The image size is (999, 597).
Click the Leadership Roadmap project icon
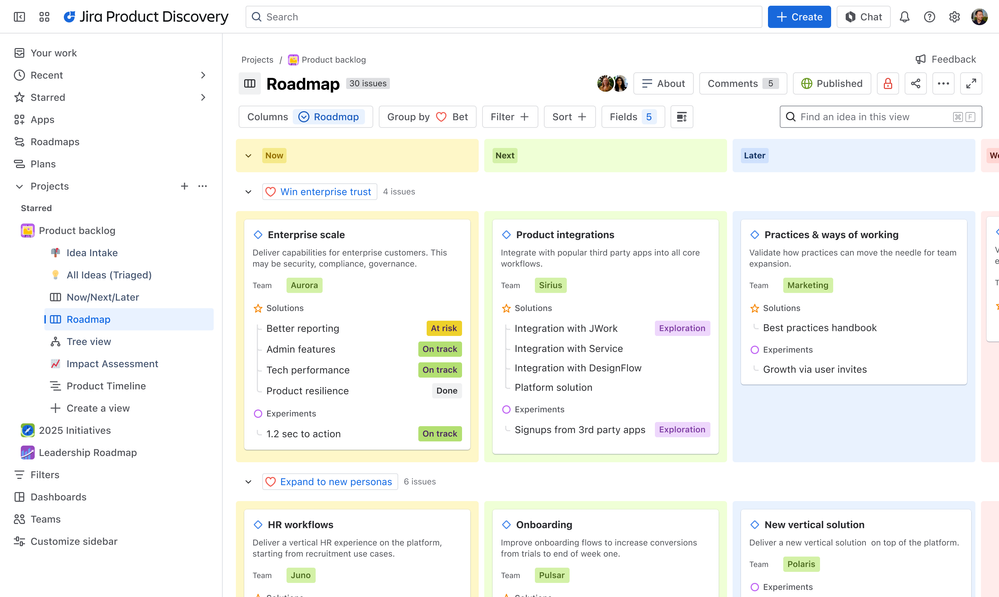pyautogui.click(x=27, y=452)
